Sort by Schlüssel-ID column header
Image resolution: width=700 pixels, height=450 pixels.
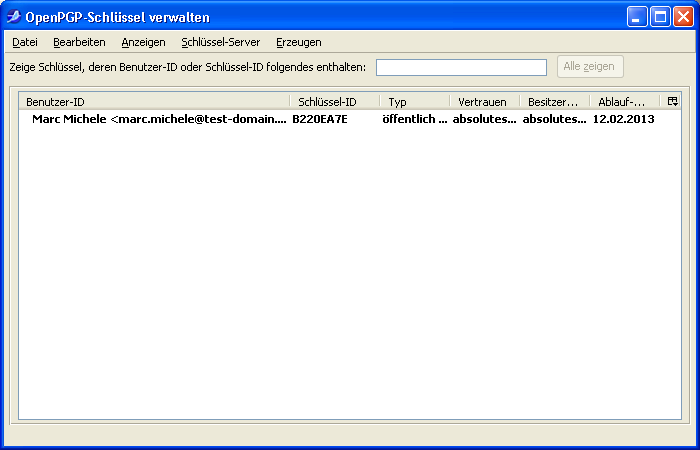[x=335, y=102]
